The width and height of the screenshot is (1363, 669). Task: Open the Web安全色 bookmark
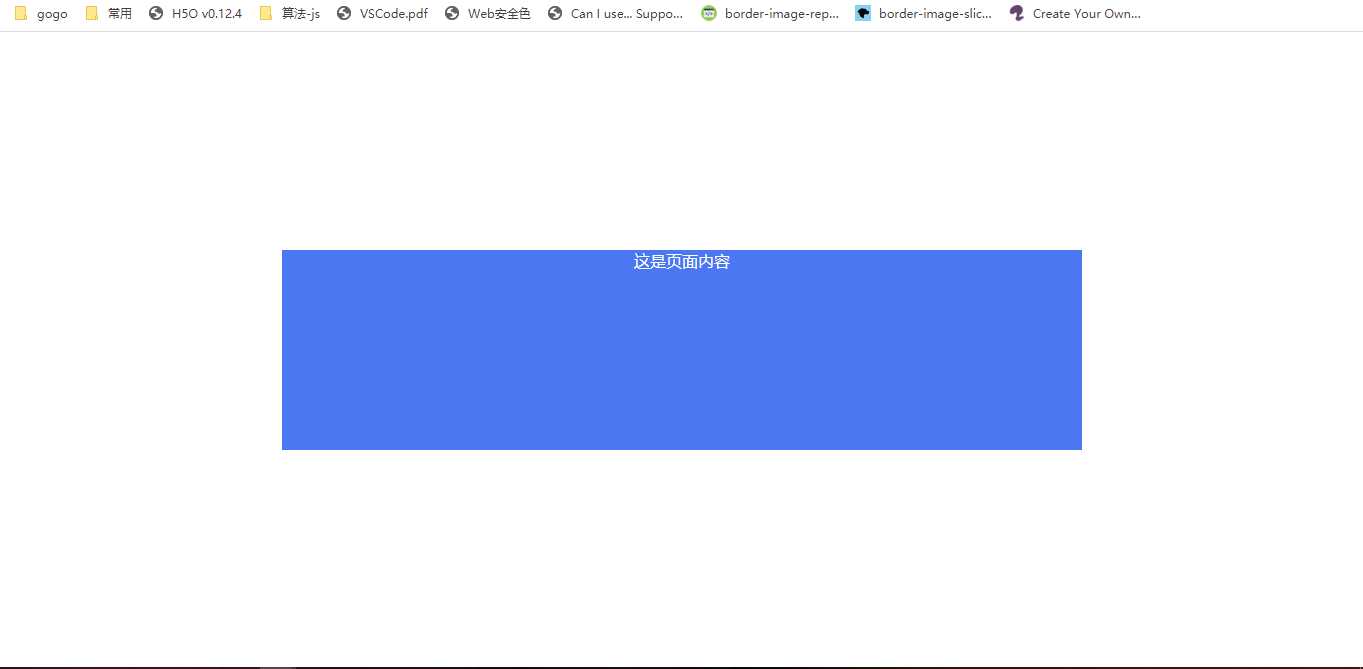pos(487,14)
